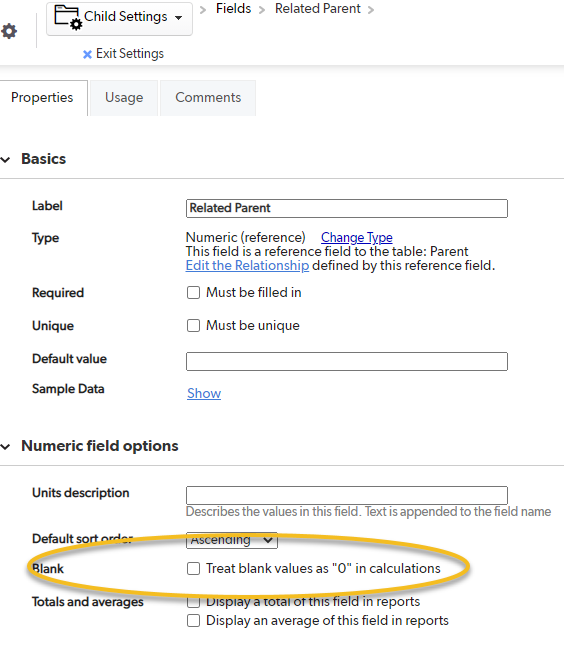
Task: Open Edit the Relationship link
Action: [247, 266]
